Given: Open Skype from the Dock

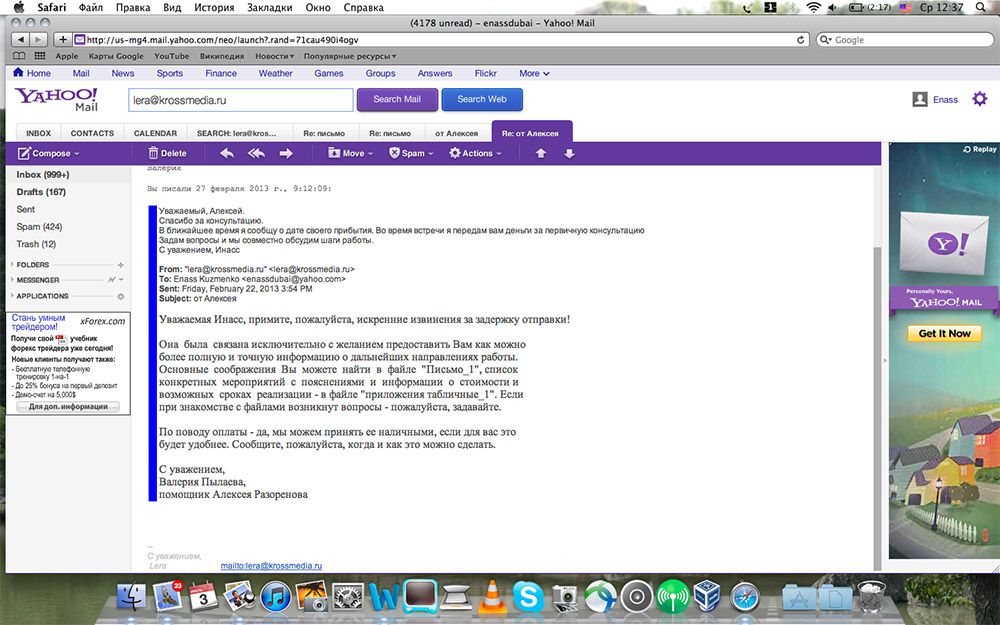Looking at the screenshot, I should click(x=528, y=598).
